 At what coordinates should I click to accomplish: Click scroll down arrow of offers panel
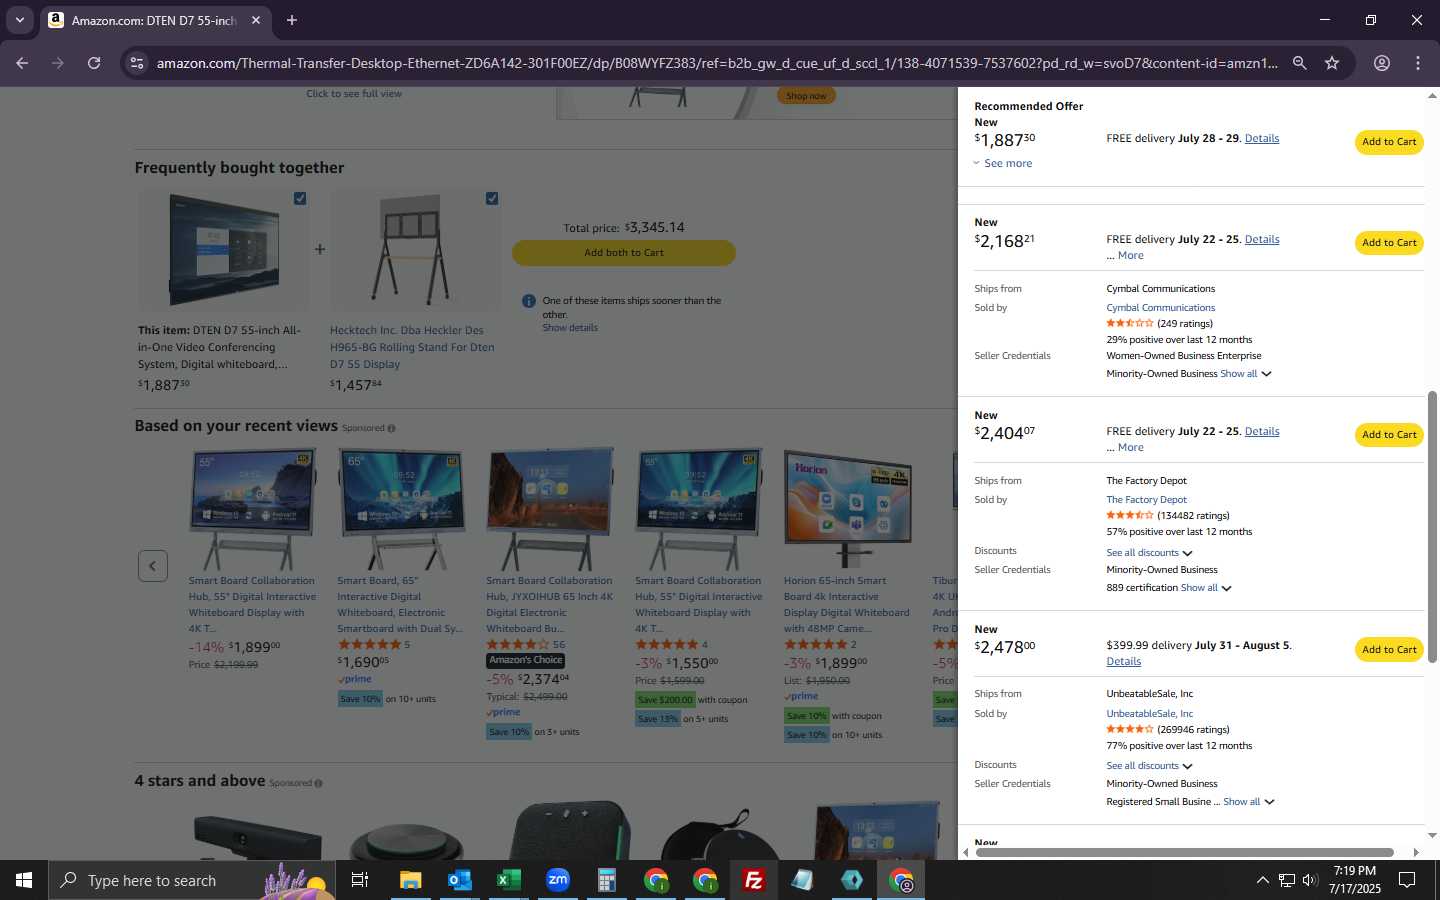pos(1432,835)
